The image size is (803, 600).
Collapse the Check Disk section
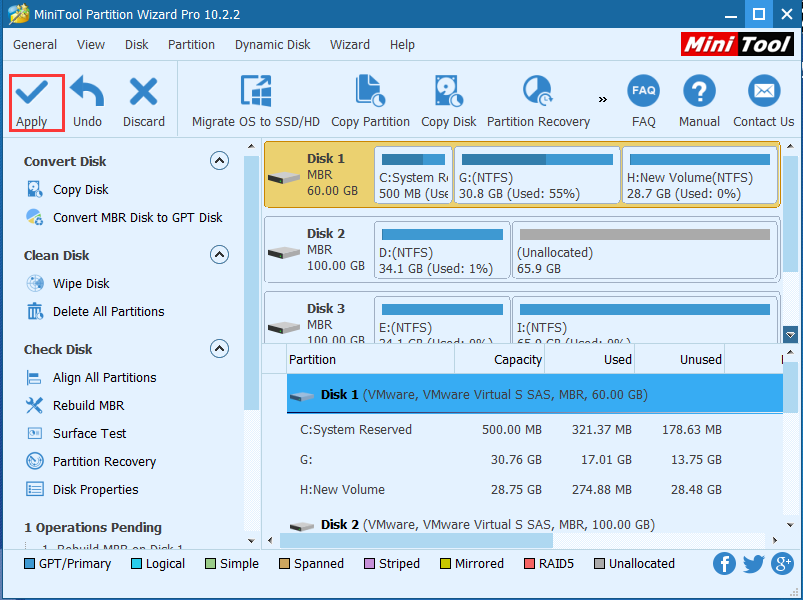point(219,349)
